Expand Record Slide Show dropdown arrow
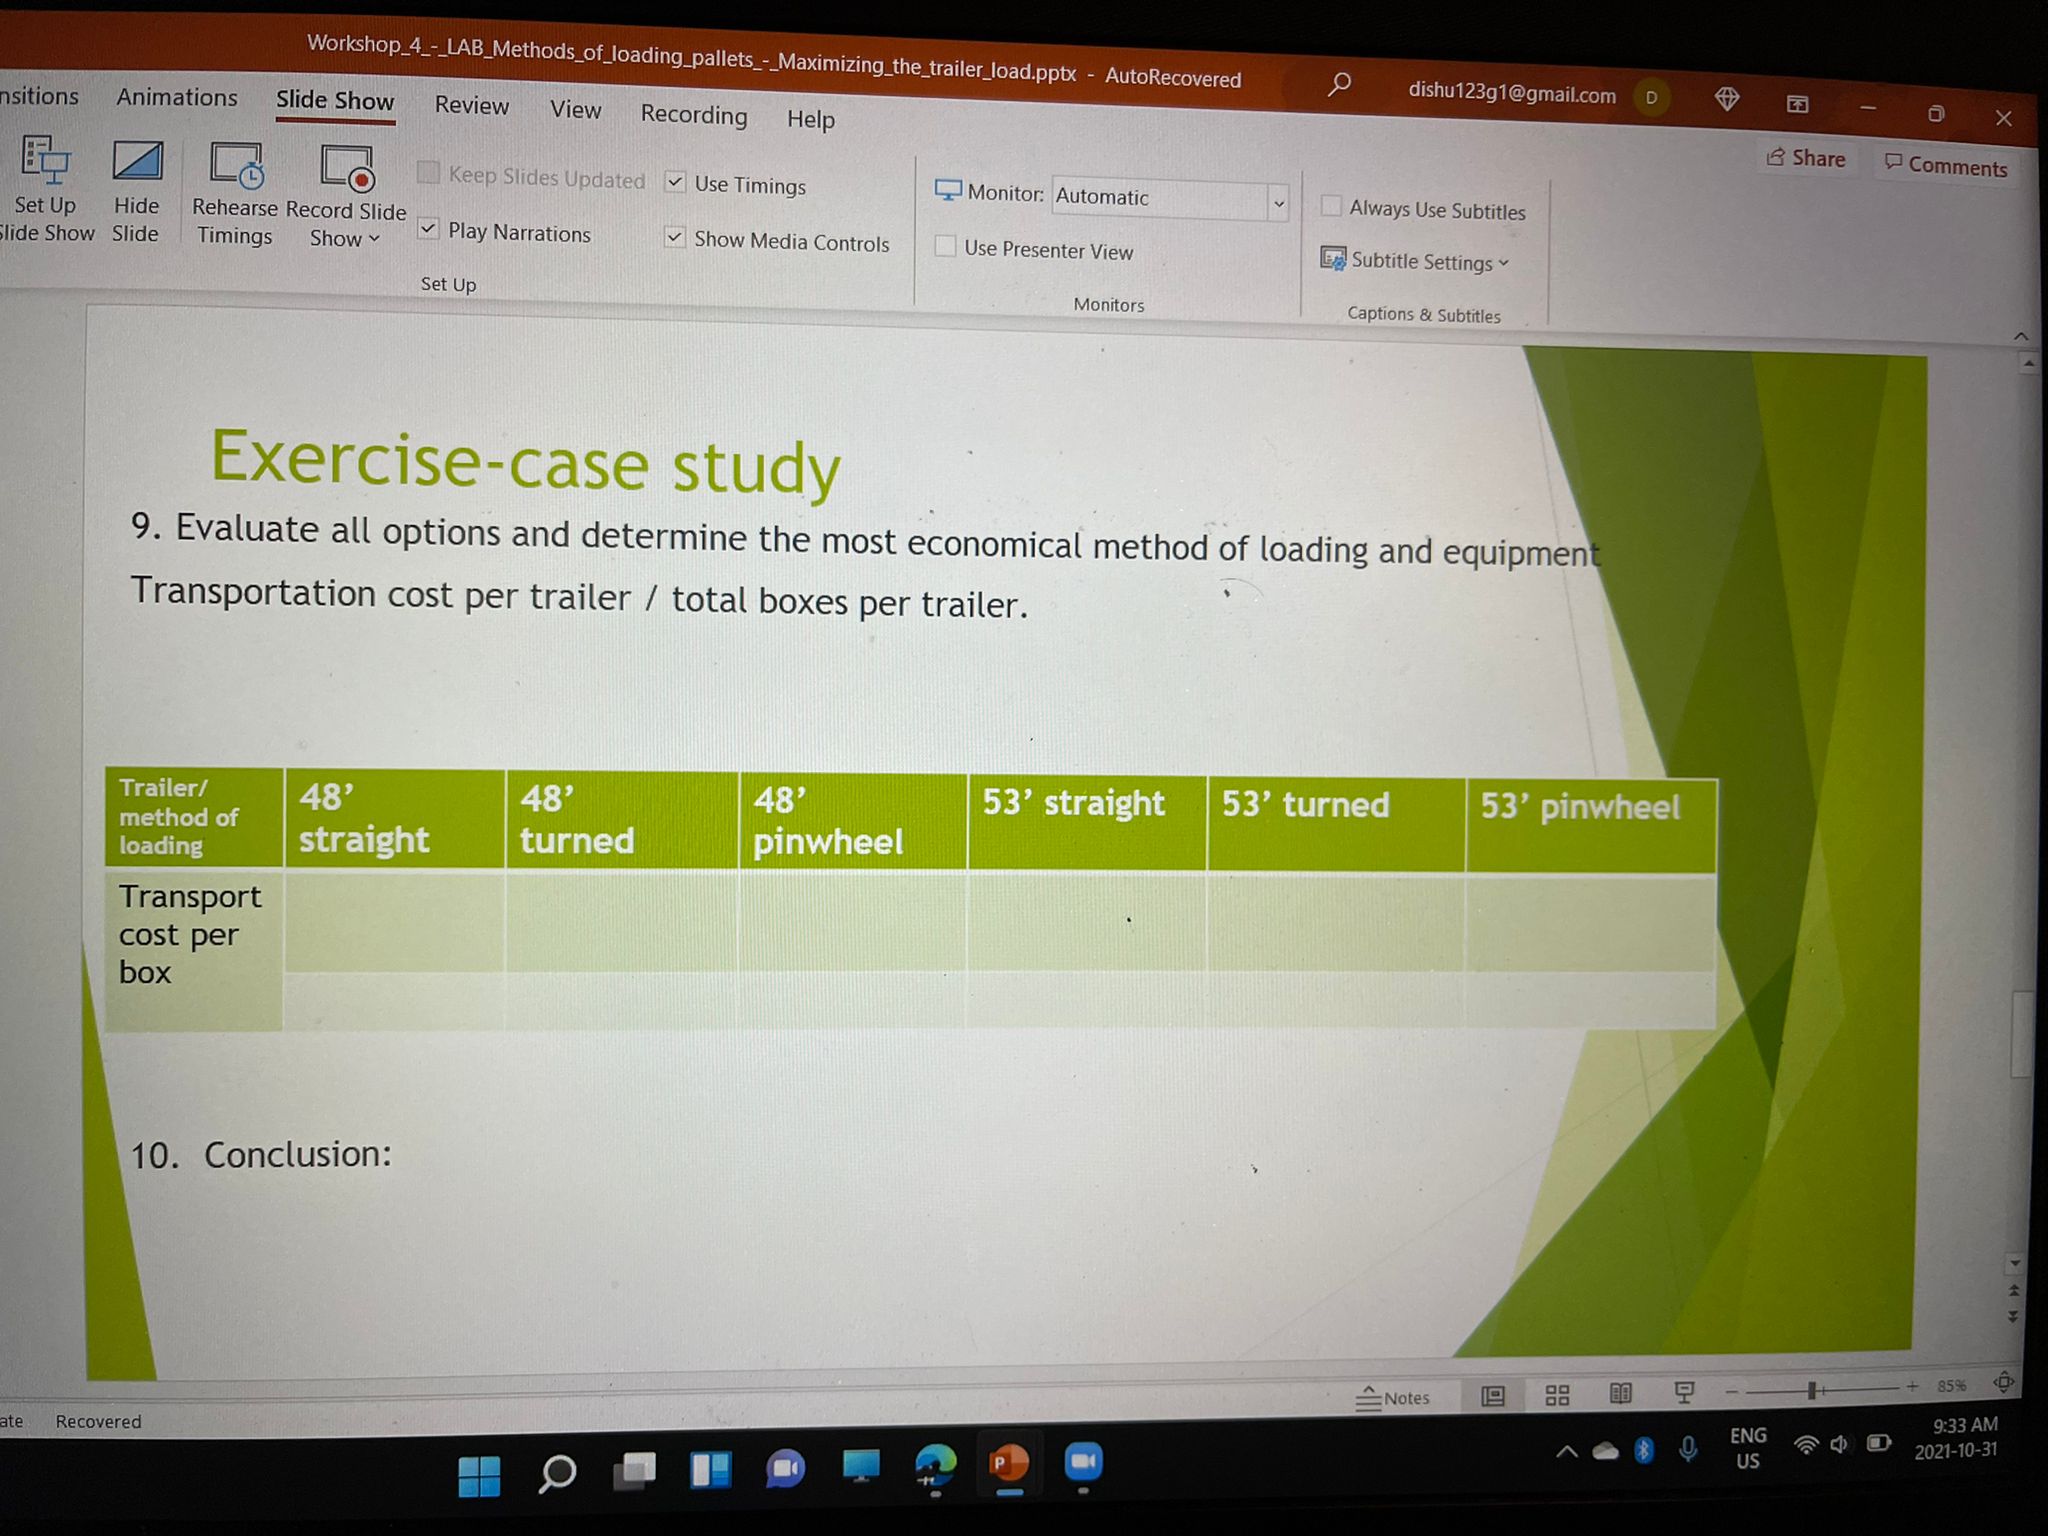Image resolution: width=2048 pixels, height=1536 pixels. pos(374,239)
